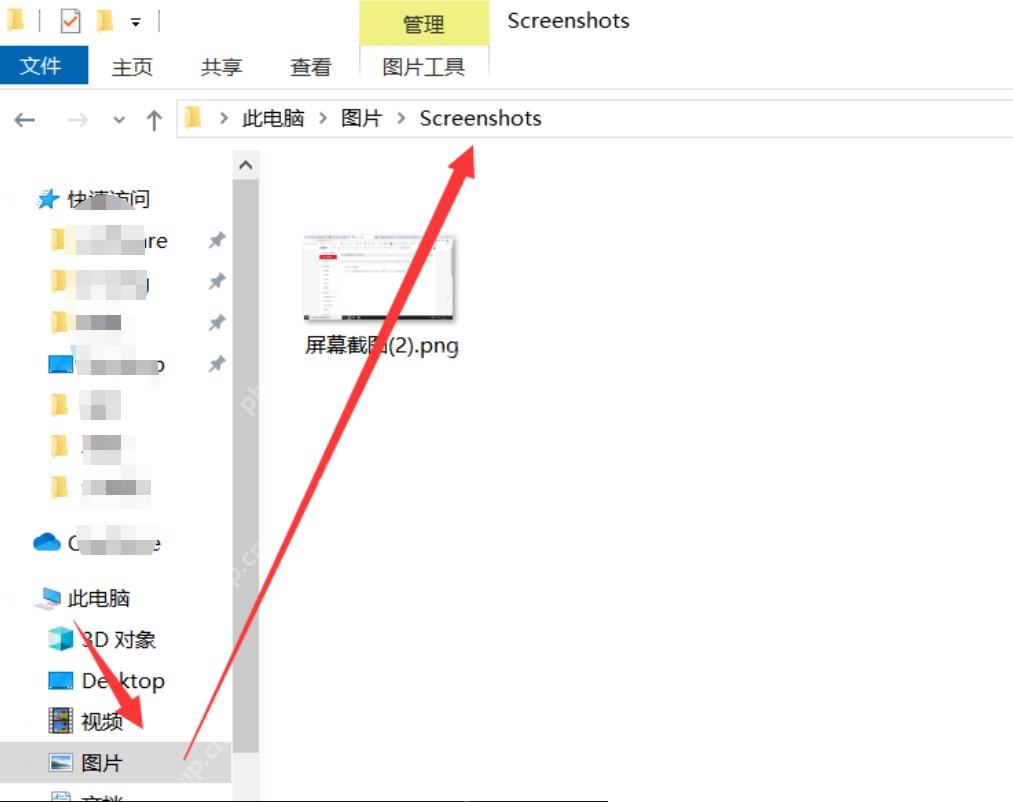Go forward with the right arrow button
This screenshot has height=802, width=1013.
click(x=78, y=120)
